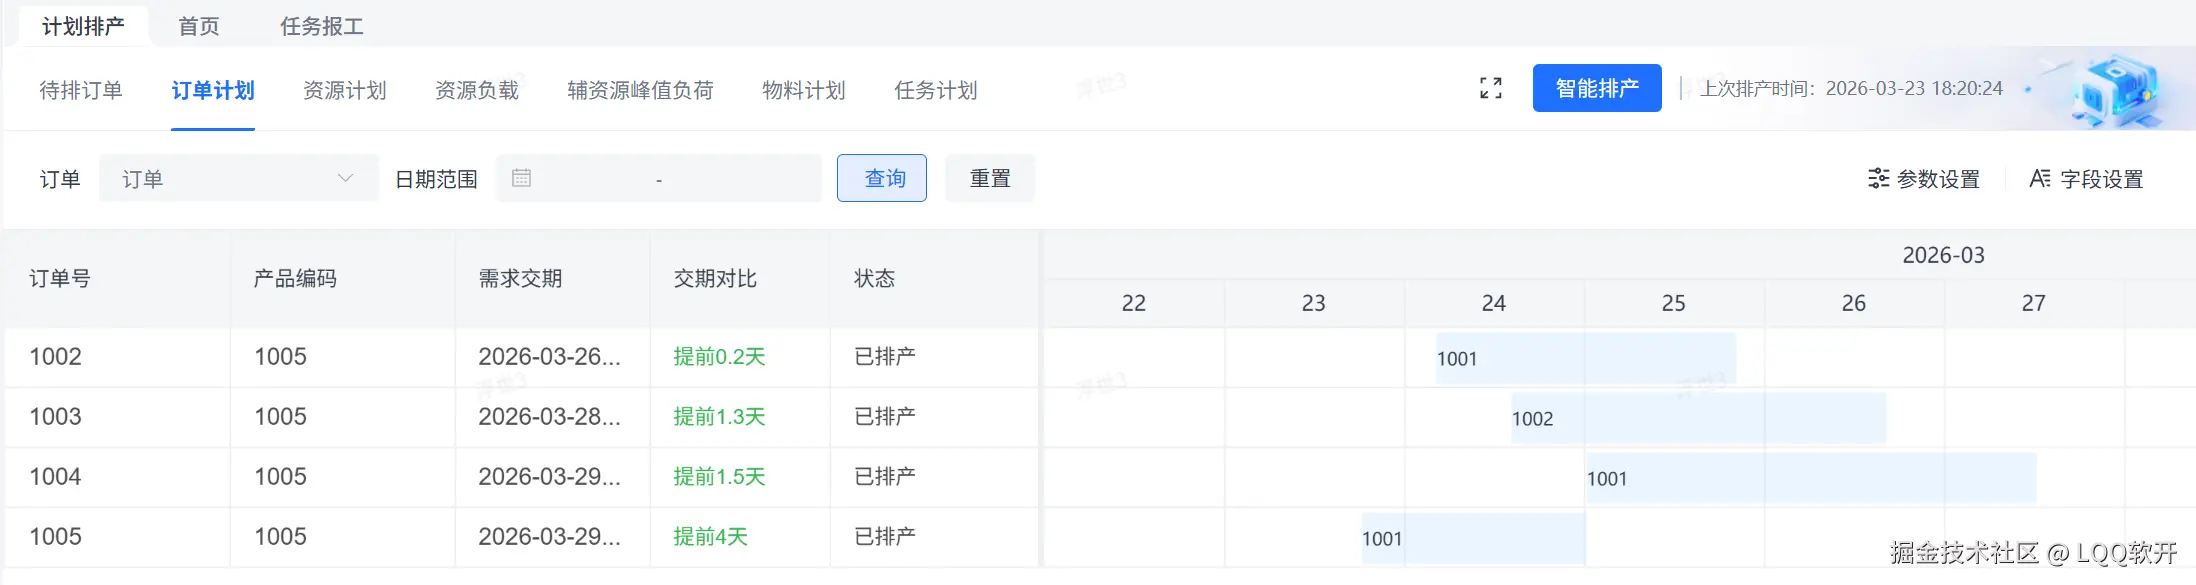Image resolution: width=2196 pixels, height=585 pixels.
Task: Click the calendar icon in date range
Action: [521, 178]
